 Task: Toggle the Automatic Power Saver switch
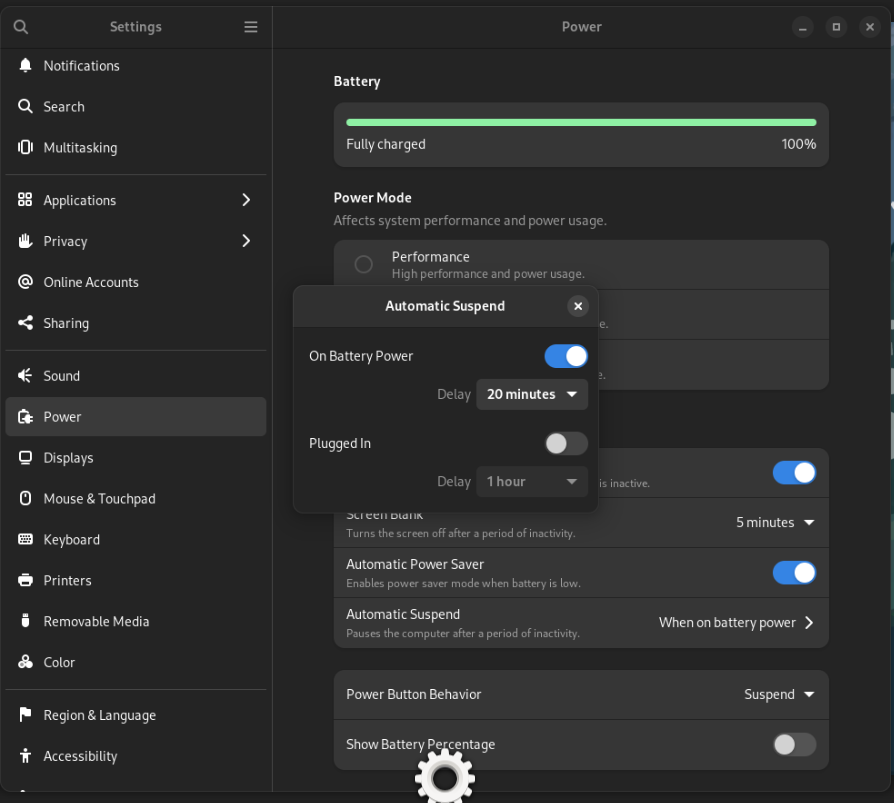794,573
